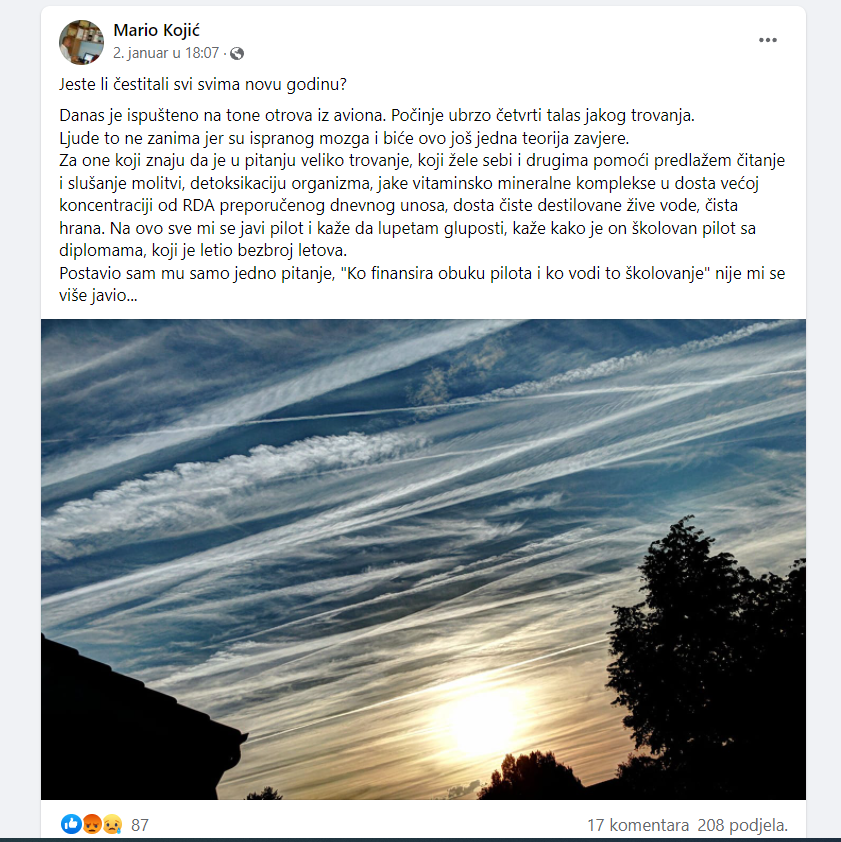Click the sun in the attached sky photo

(481, 721)
